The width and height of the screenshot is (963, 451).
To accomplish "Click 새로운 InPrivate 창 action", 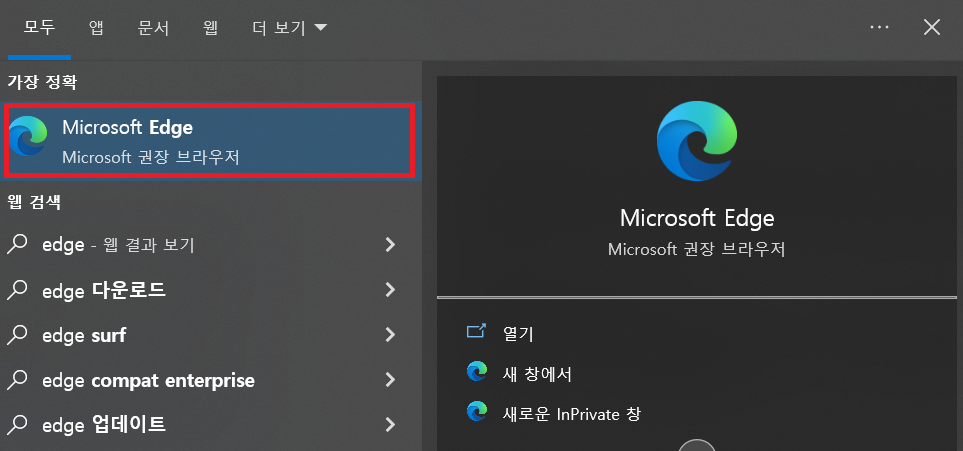I will tap(572, 414).
